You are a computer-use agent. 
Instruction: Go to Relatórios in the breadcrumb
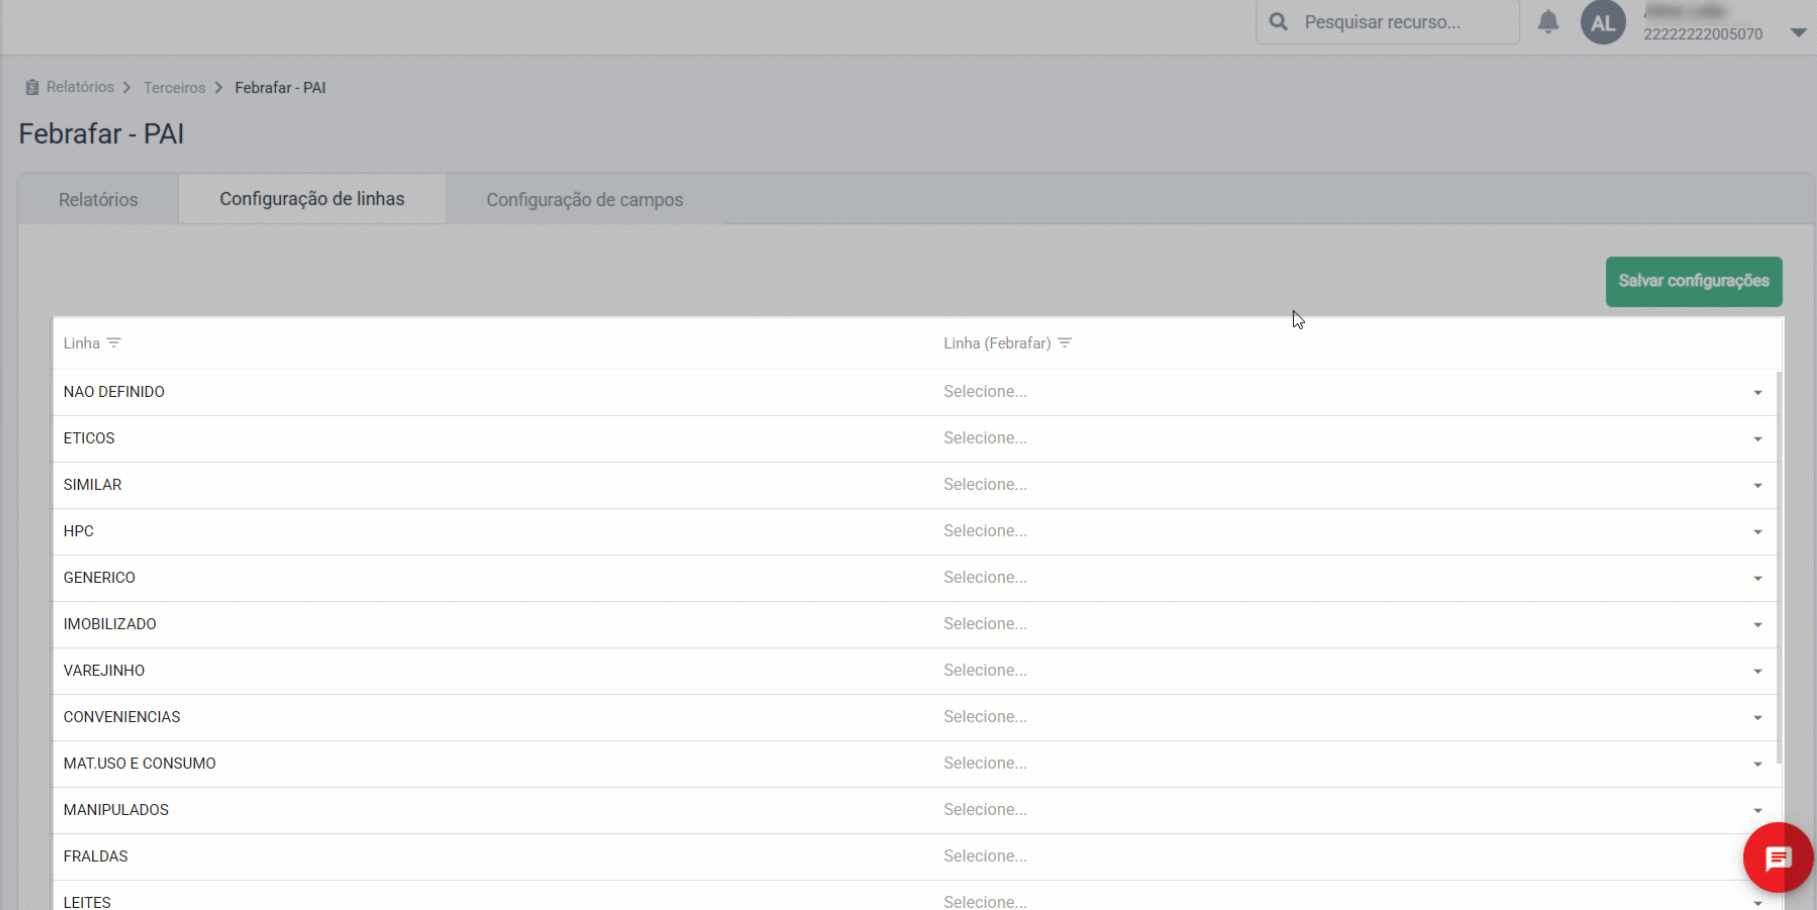(x=80, y=87)
